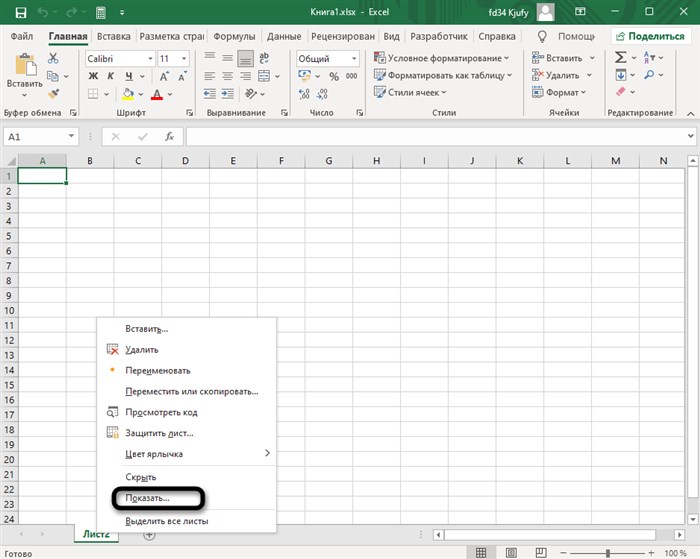
Task: Decrease decimal places in Number group
Action: (322, 94)
